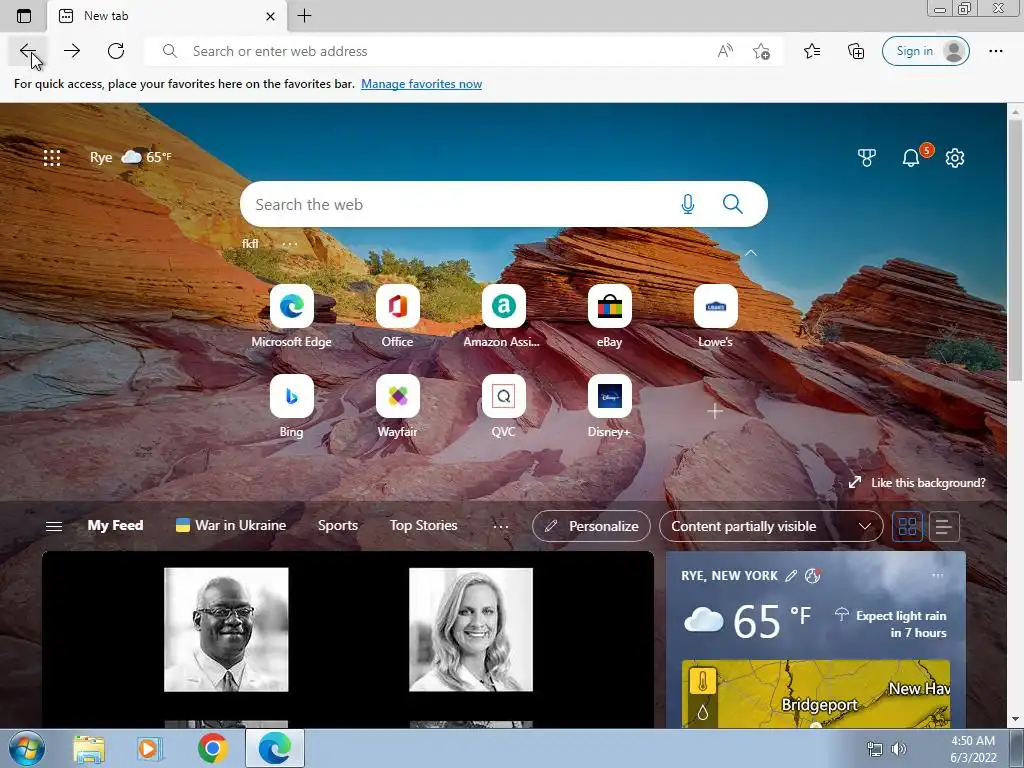Click the Personalize button

click(x=591, y=526)
